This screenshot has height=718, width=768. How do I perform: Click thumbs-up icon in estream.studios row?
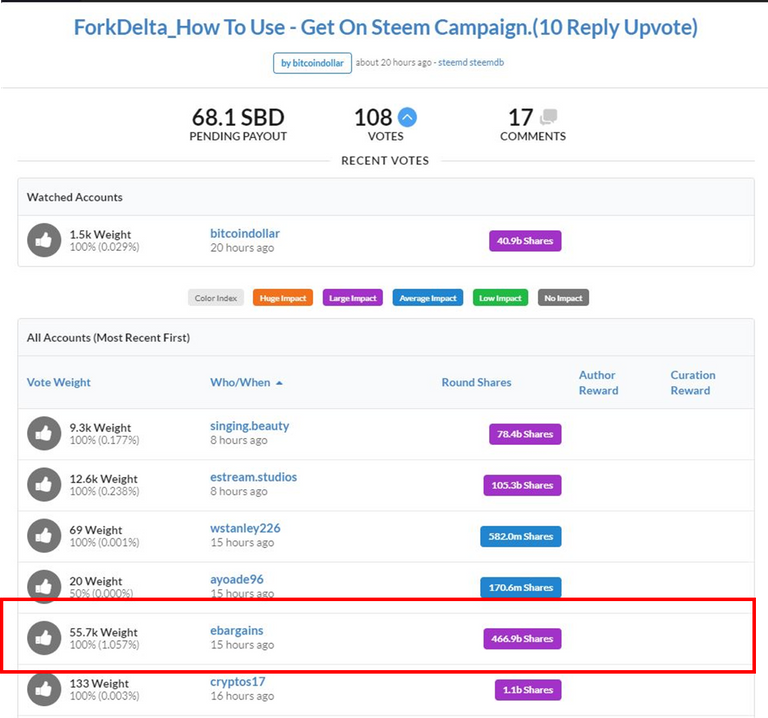[44, 484]
